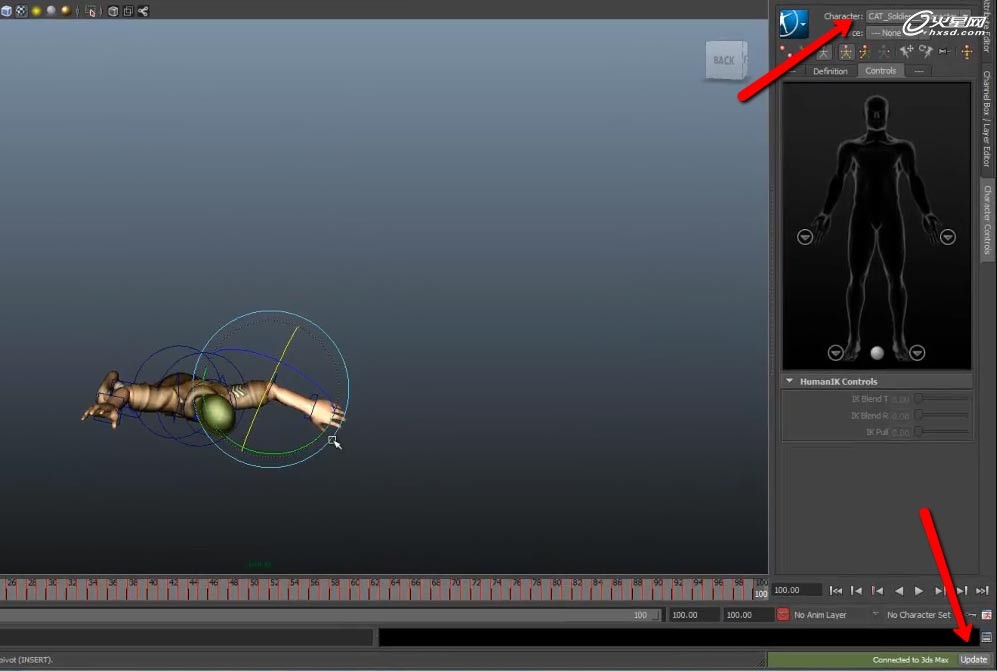Viewport: 997px width, 671px height.
Task: Click the BACK face of the view cube
Action: click(x=725, y=60)
